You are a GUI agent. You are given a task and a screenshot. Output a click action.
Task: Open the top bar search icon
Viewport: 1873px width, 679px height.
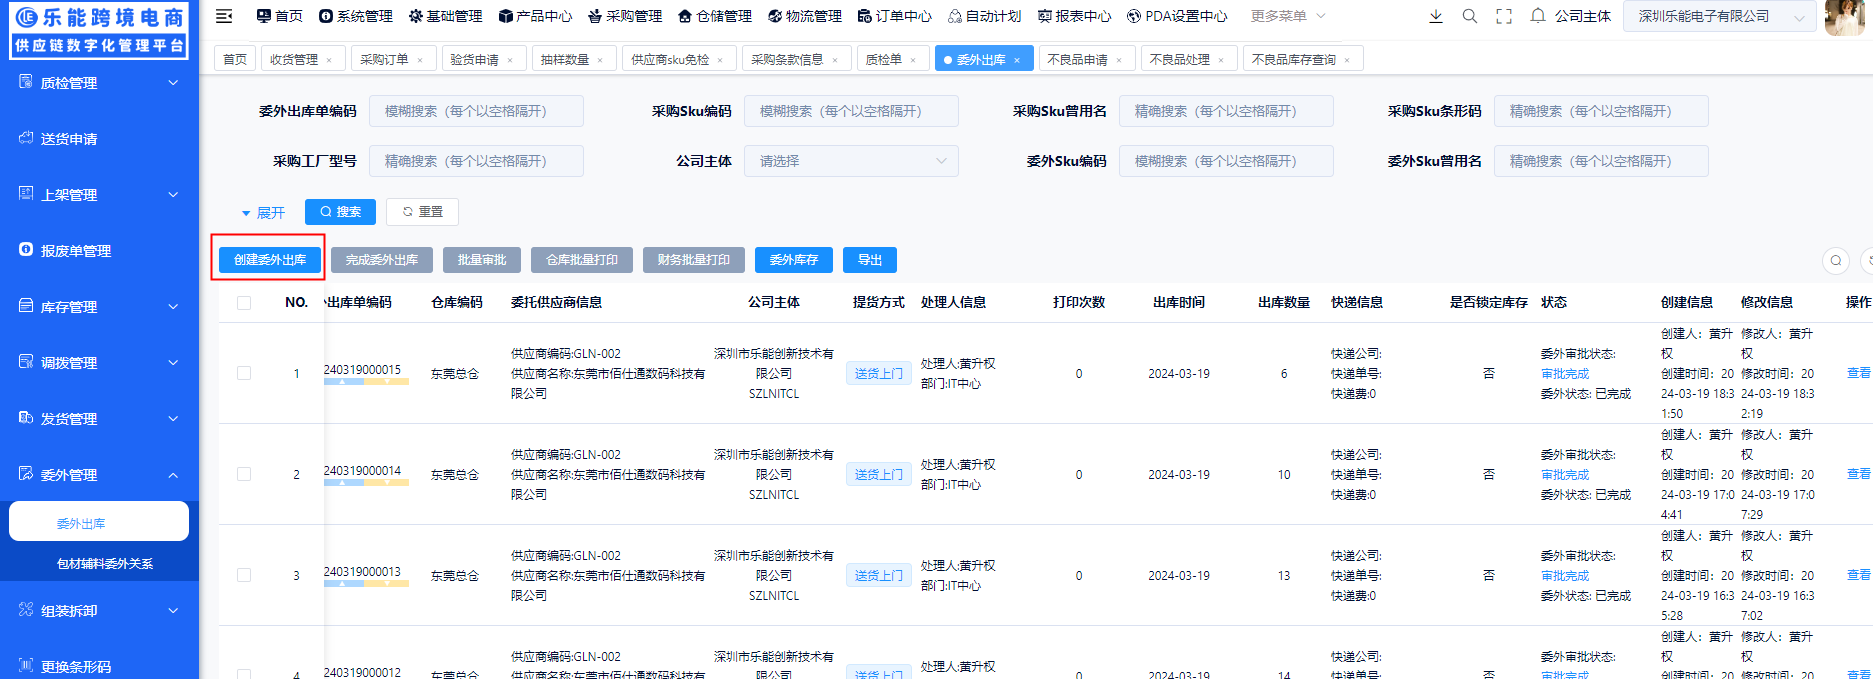click(1470, 16)
